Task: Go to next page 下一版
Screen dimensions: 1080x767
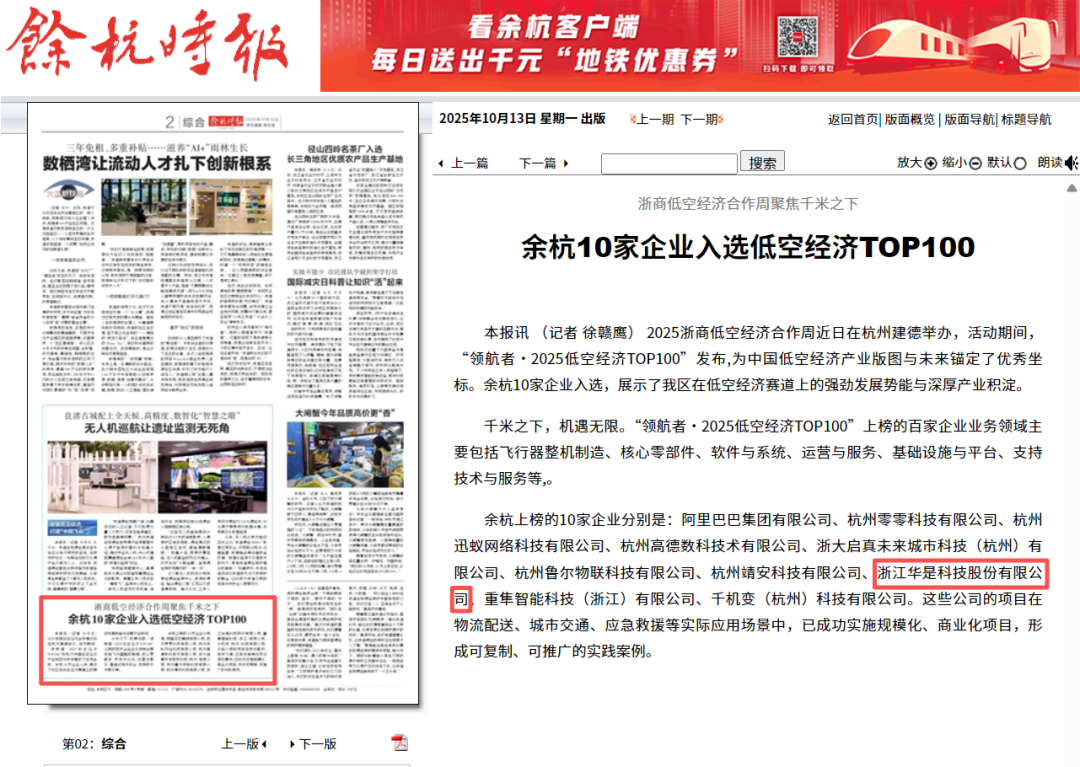Action: (318, 744)
